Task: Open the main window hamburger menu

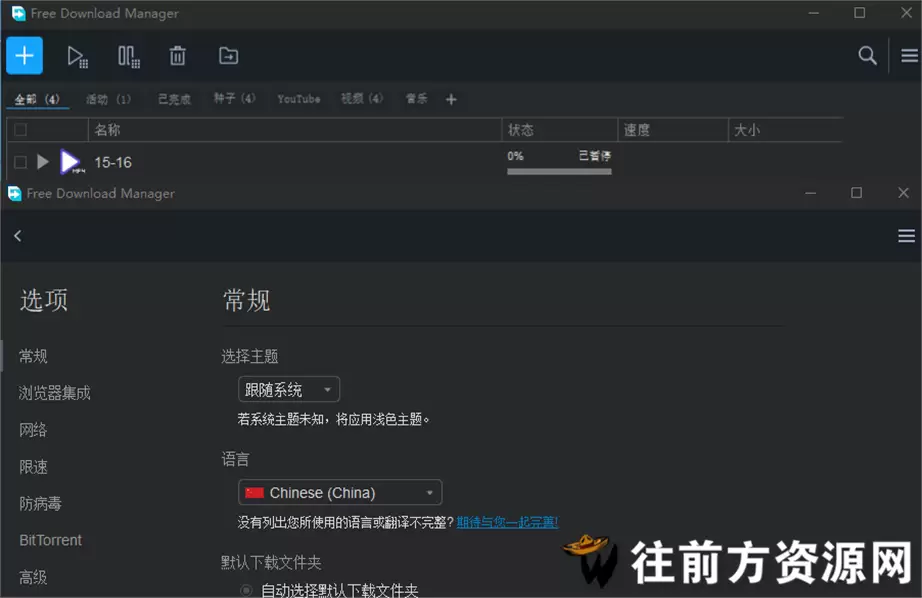Action: click(x=909, y=56)
